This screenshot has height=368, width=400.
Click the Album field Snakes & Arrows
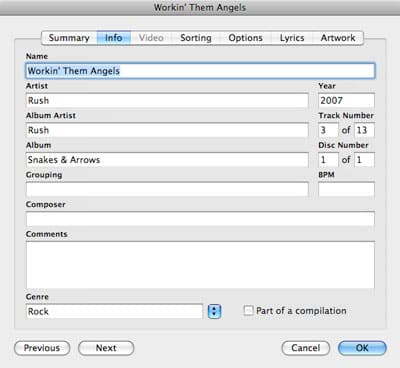[x=167, y=160]
